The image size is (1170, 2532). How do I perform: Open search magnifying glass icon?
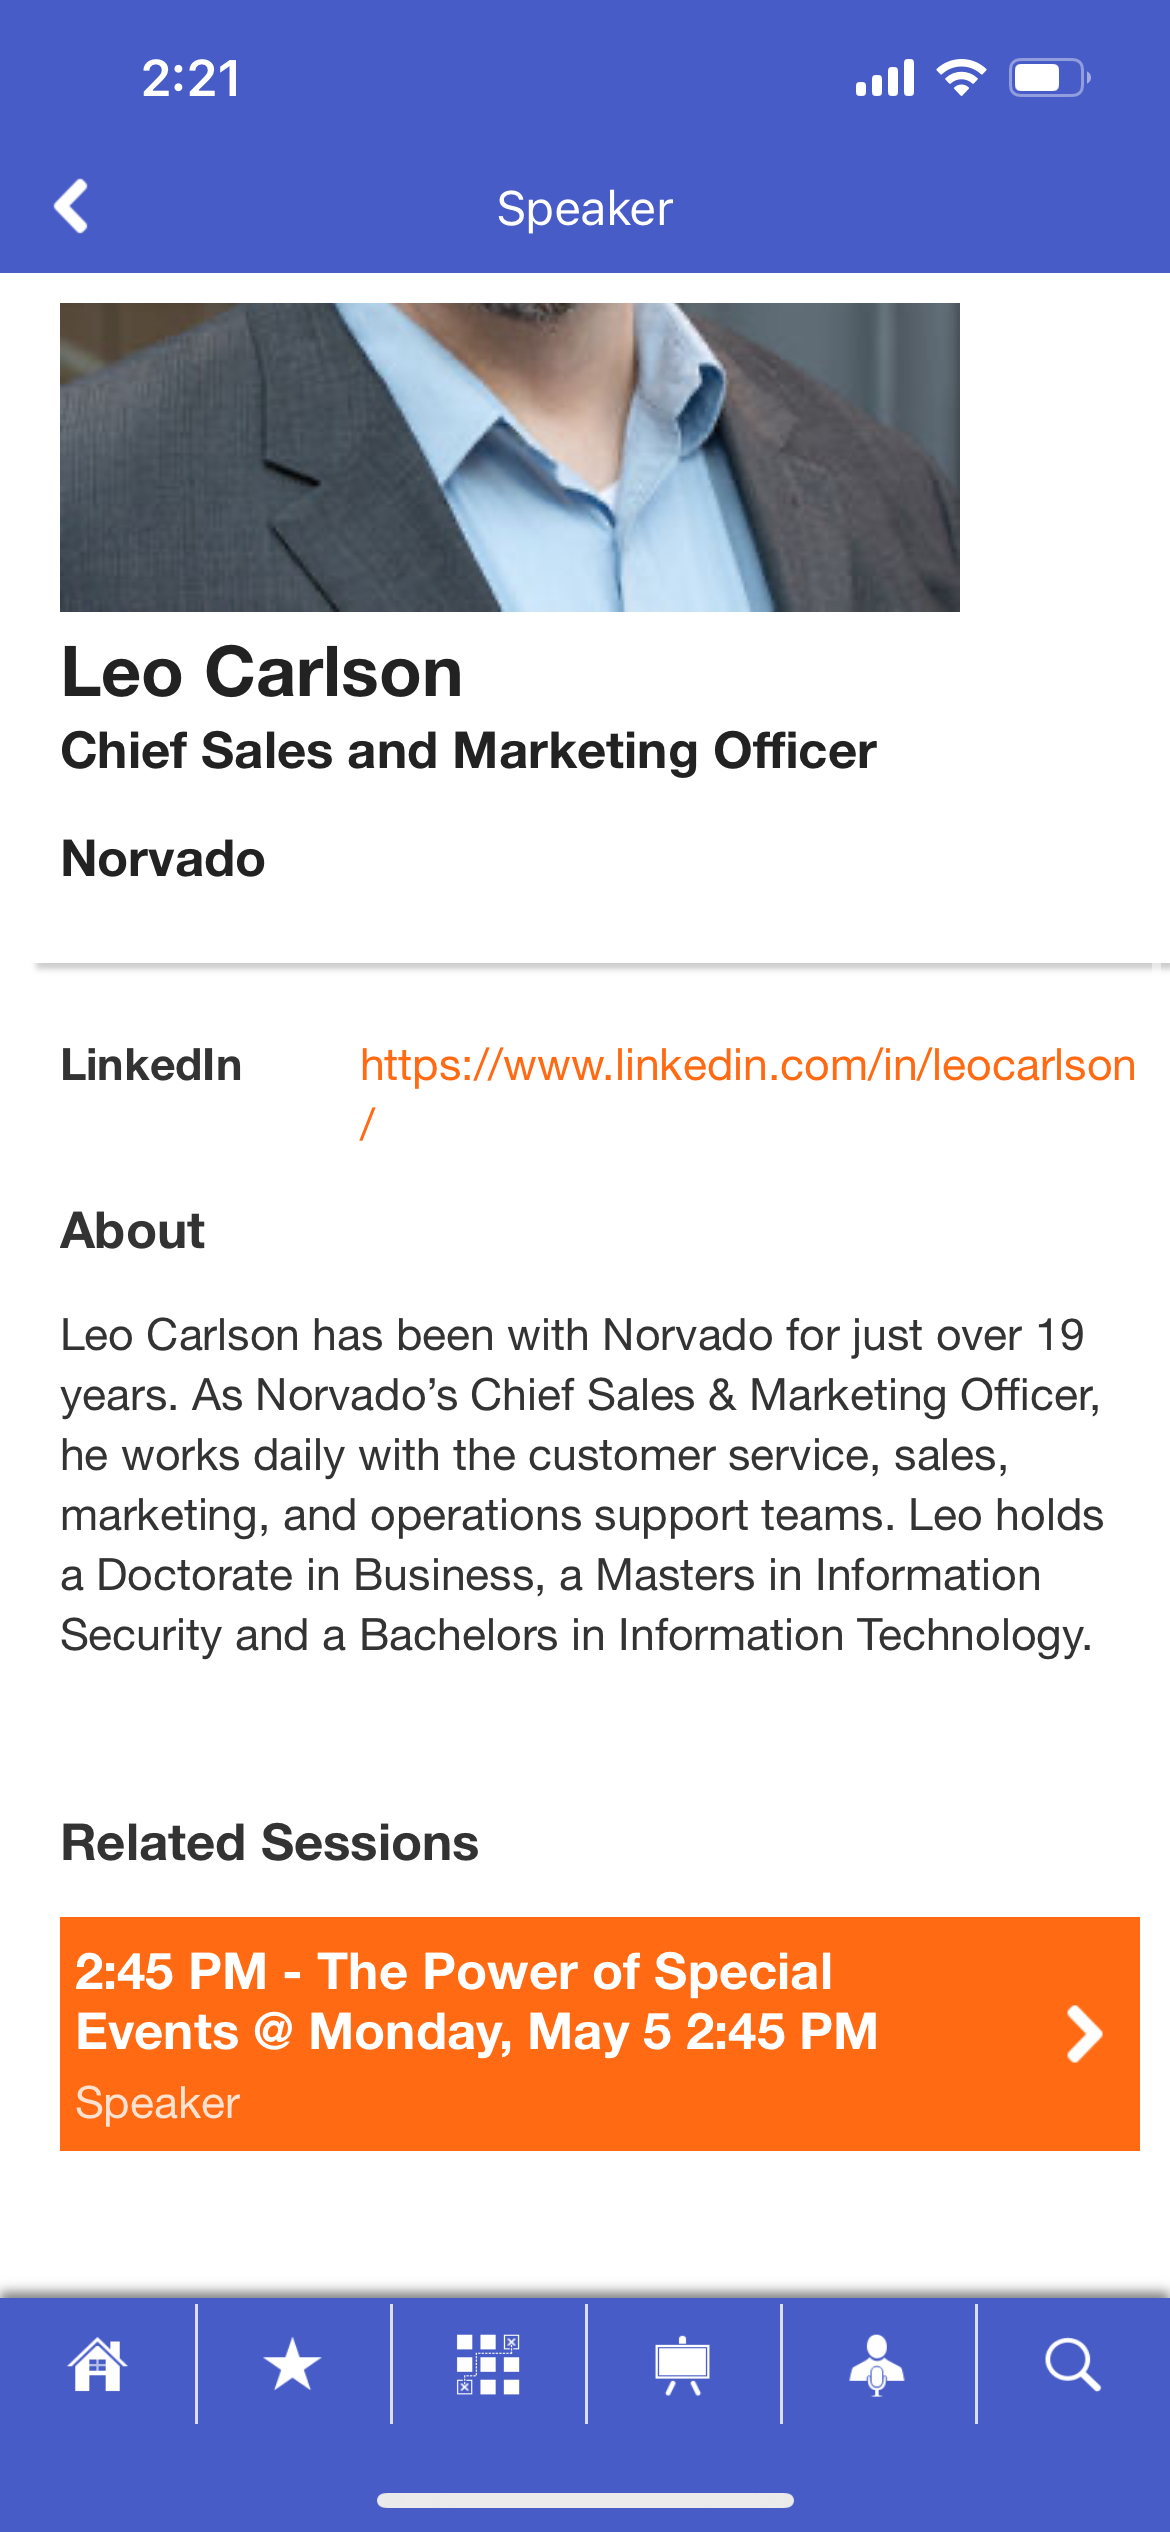click(x=1073, y=2365)
